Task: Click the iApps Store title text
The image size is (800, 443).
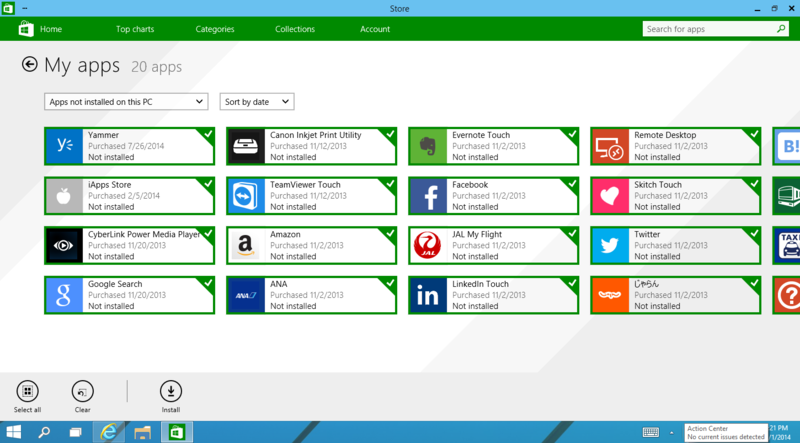Action: tap(109, 185)
